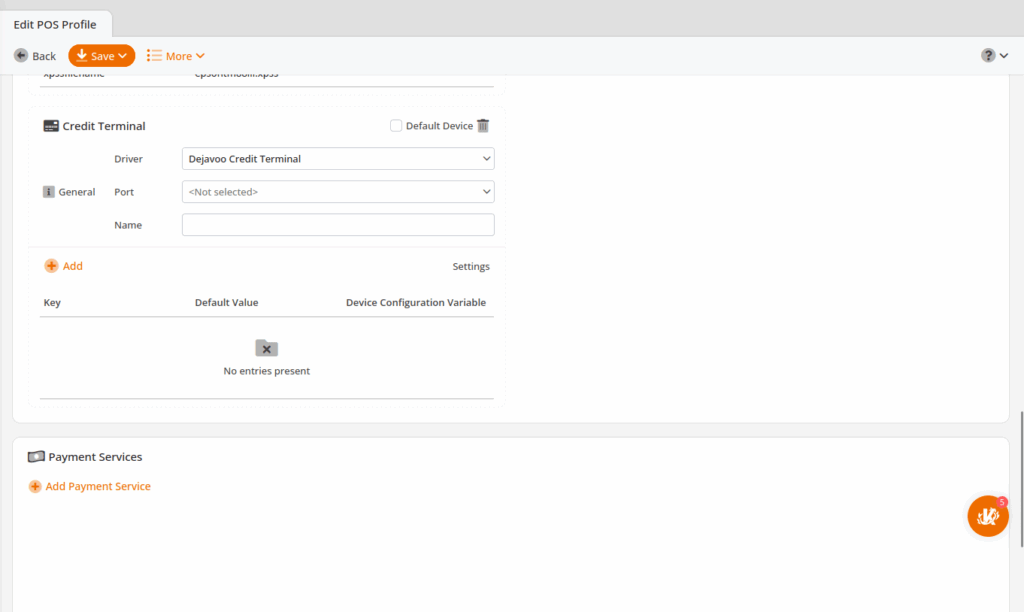Screen dimensions: 1024x612
Task: Click the vertical page scrollbar
Action: (1020, 480)
